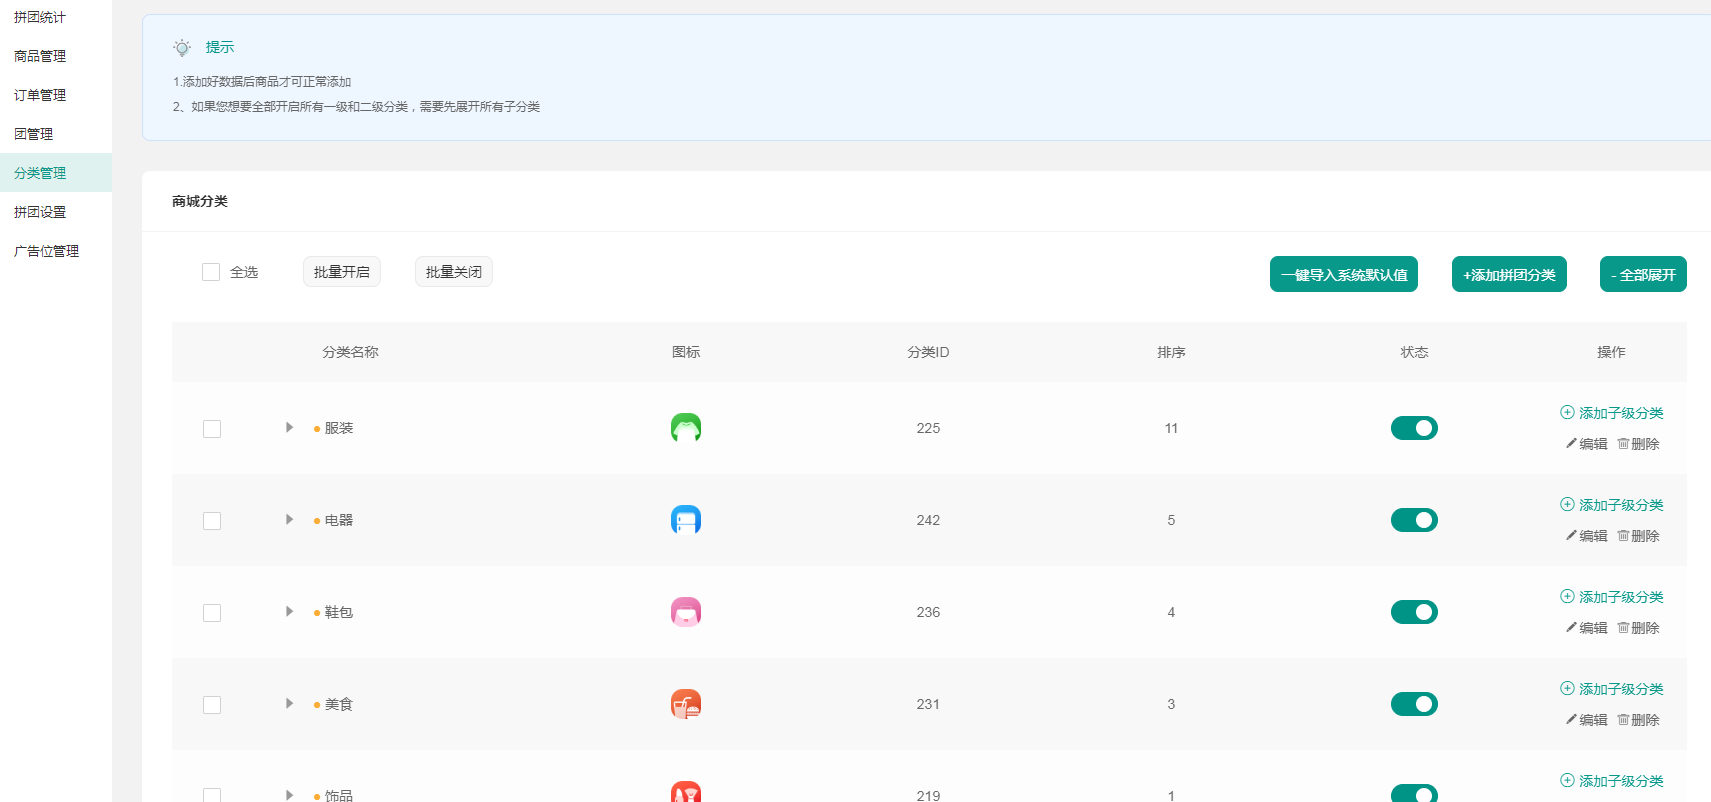The height and width of the screenshot is (802, 1711).
Task: Add subcategory to 服装 via plus icon
Action: pyautogui.click(x=1567, y=413)
